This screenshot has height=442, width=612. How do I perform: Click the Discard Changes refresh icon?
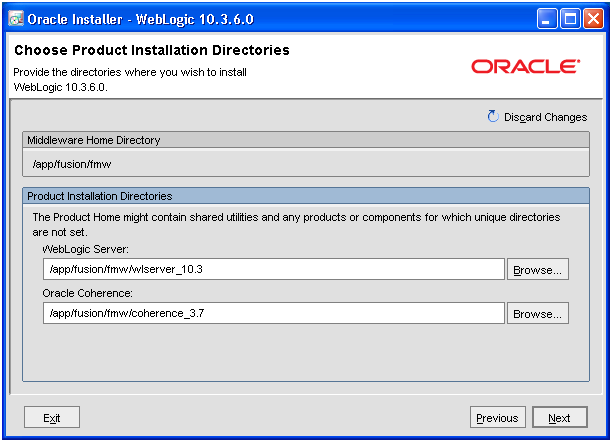click(493, 116)
